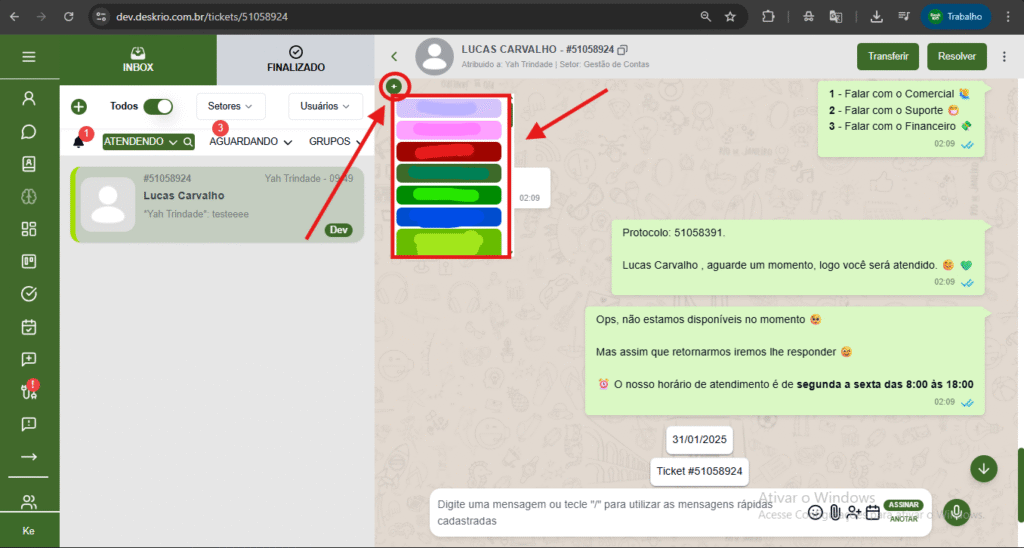Toggle the ASSINAR signature option
1024x548 pixels.
pyautogui.click(x=904, y=505)
